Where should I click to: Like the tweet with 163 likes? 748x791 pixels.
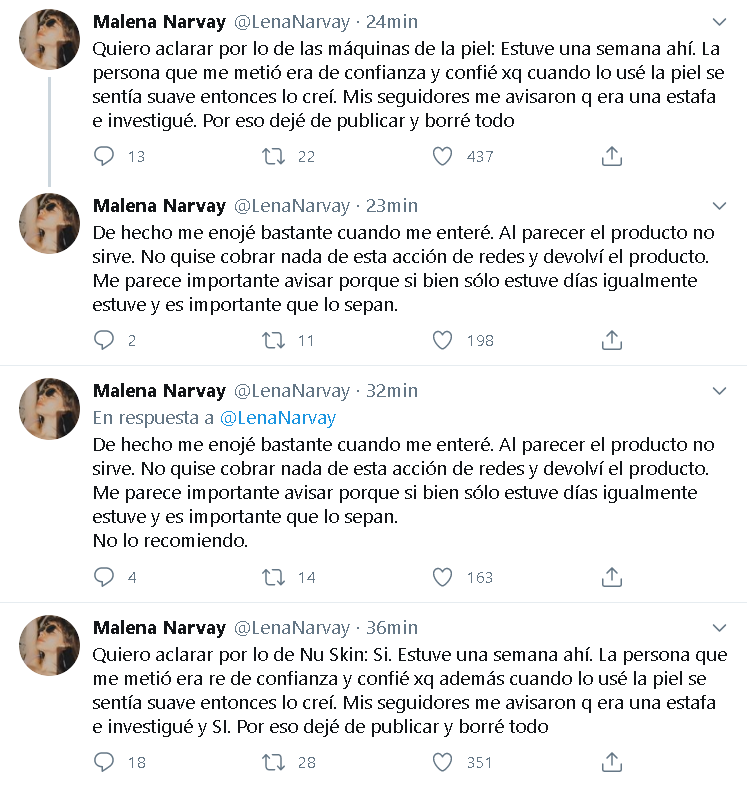(x=443, y=577)
